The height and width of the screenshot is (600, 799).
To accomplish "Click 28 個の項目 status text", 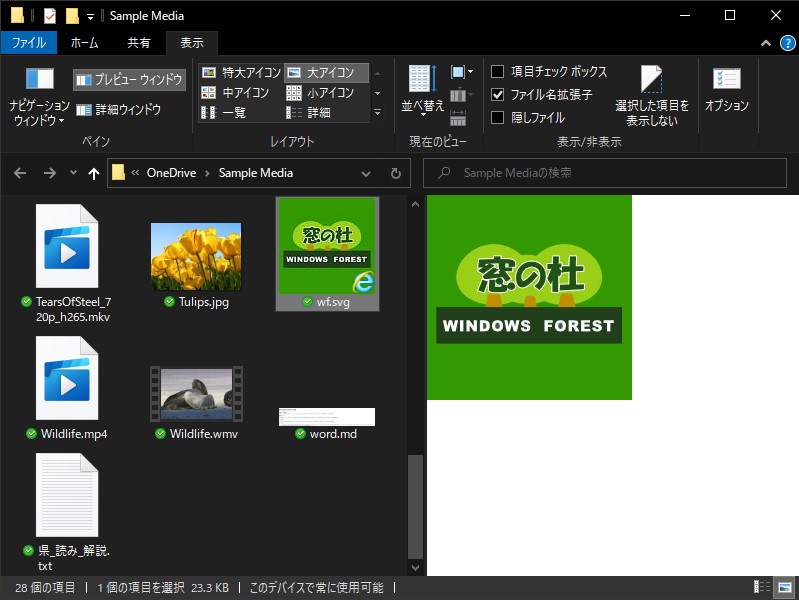I will click(45, 588).
